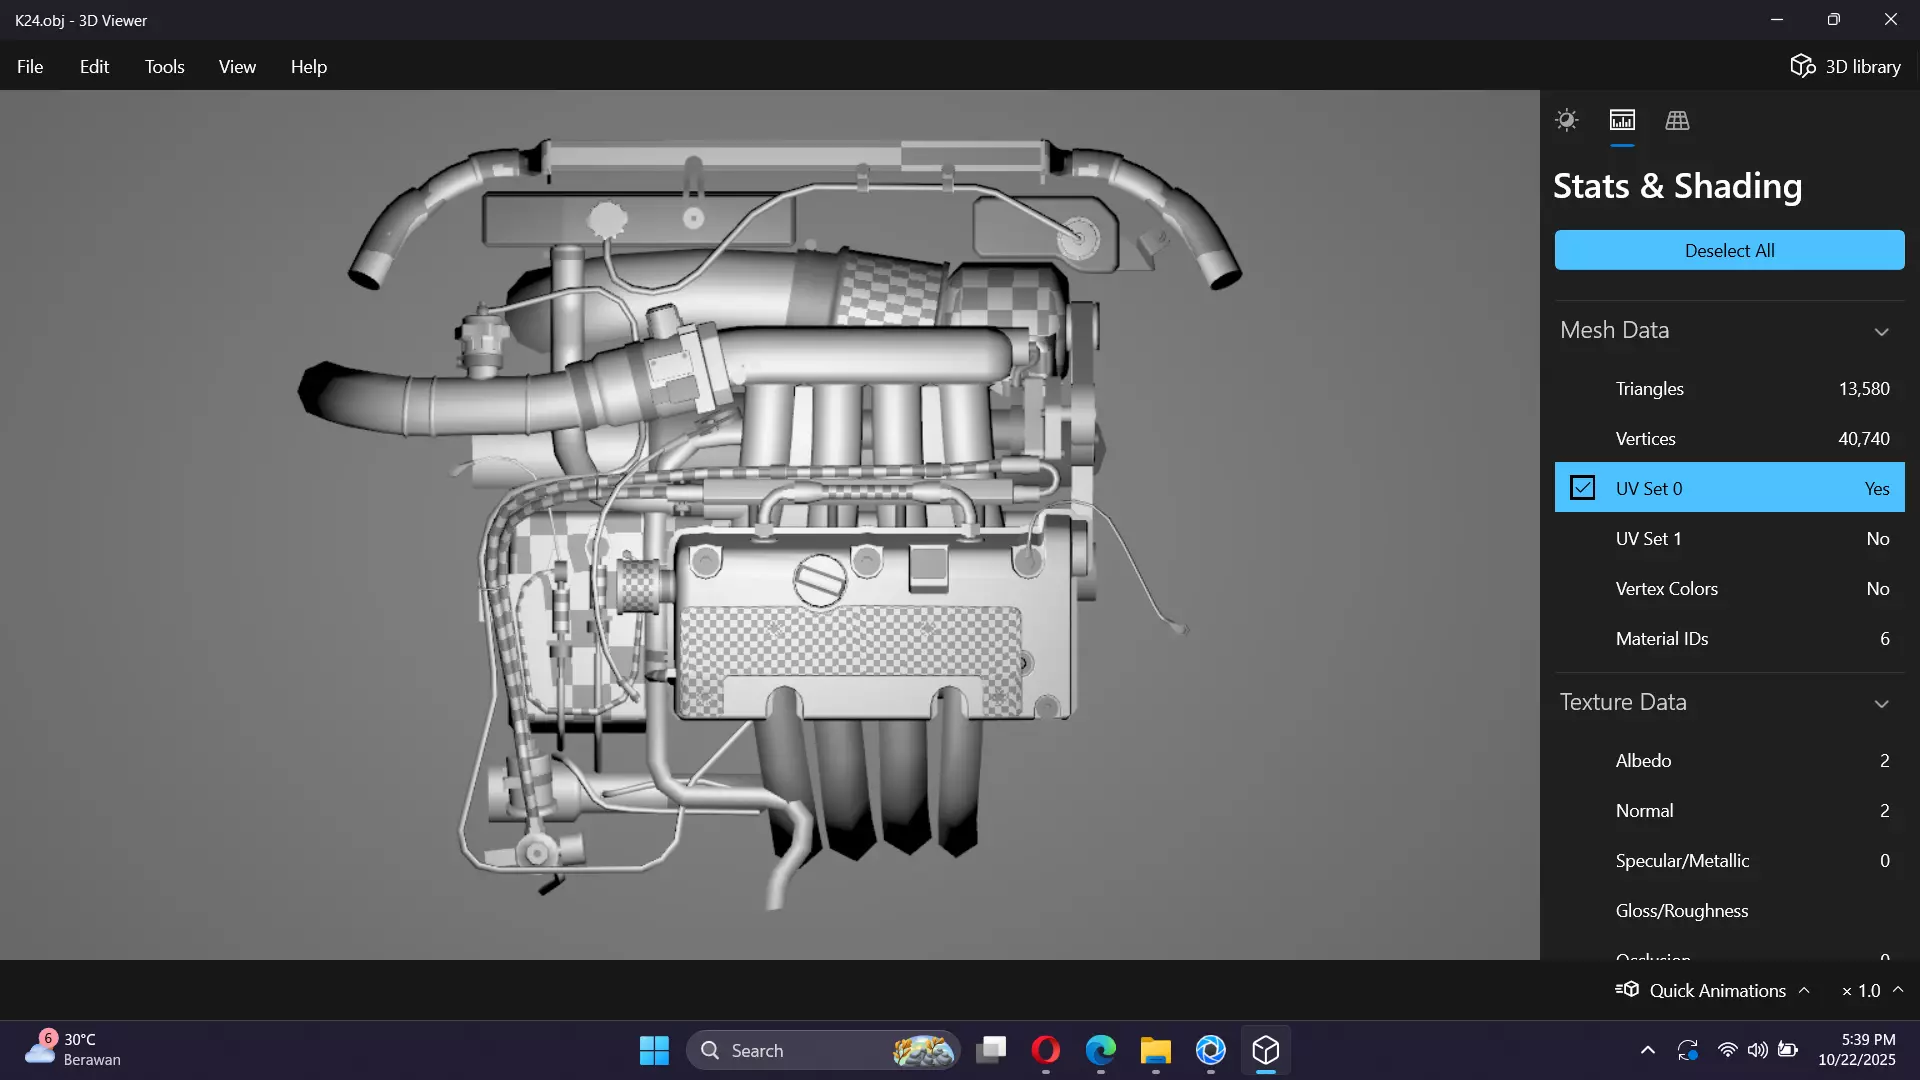1920x1080 pixels.
Task: Open the File menu
Action: pos(30,66)
